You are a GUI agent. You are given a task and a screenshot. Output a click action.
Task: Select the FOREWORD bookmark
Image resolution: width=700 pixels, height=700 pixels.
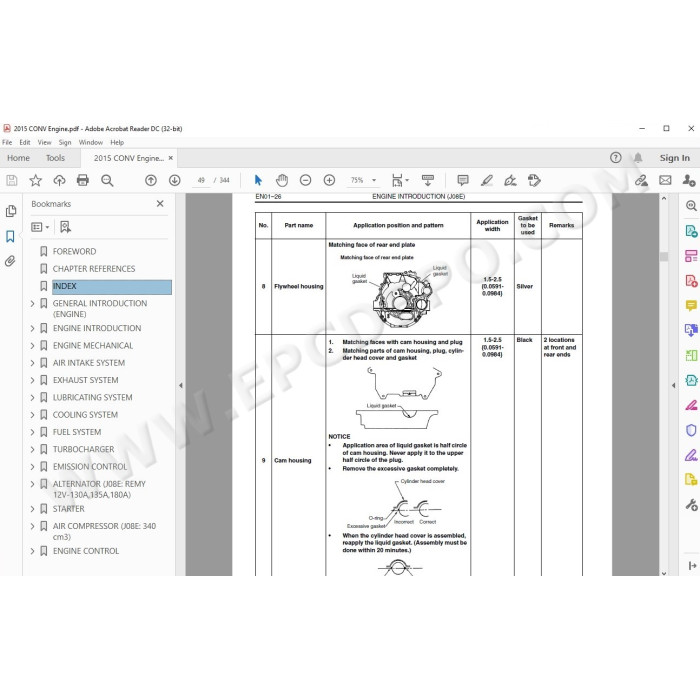tap(75, 252)
